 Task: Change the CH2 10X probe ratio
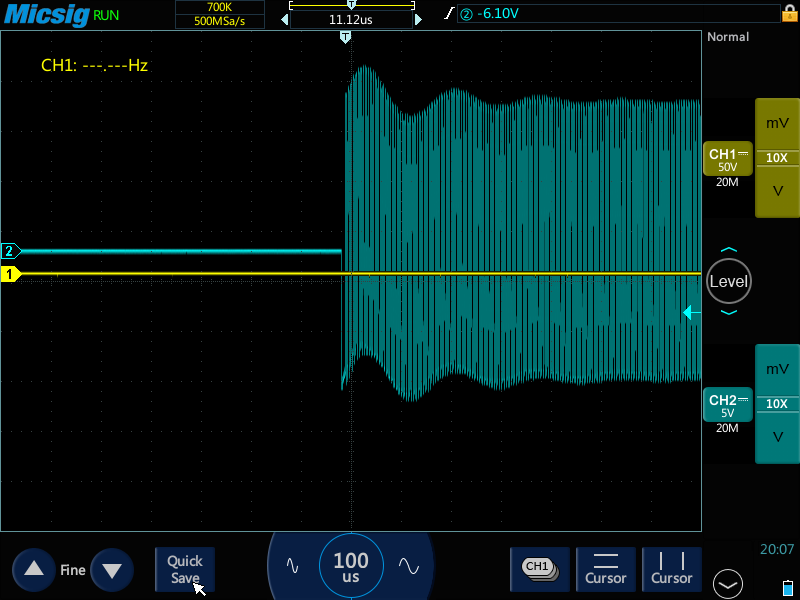[777, 404]
